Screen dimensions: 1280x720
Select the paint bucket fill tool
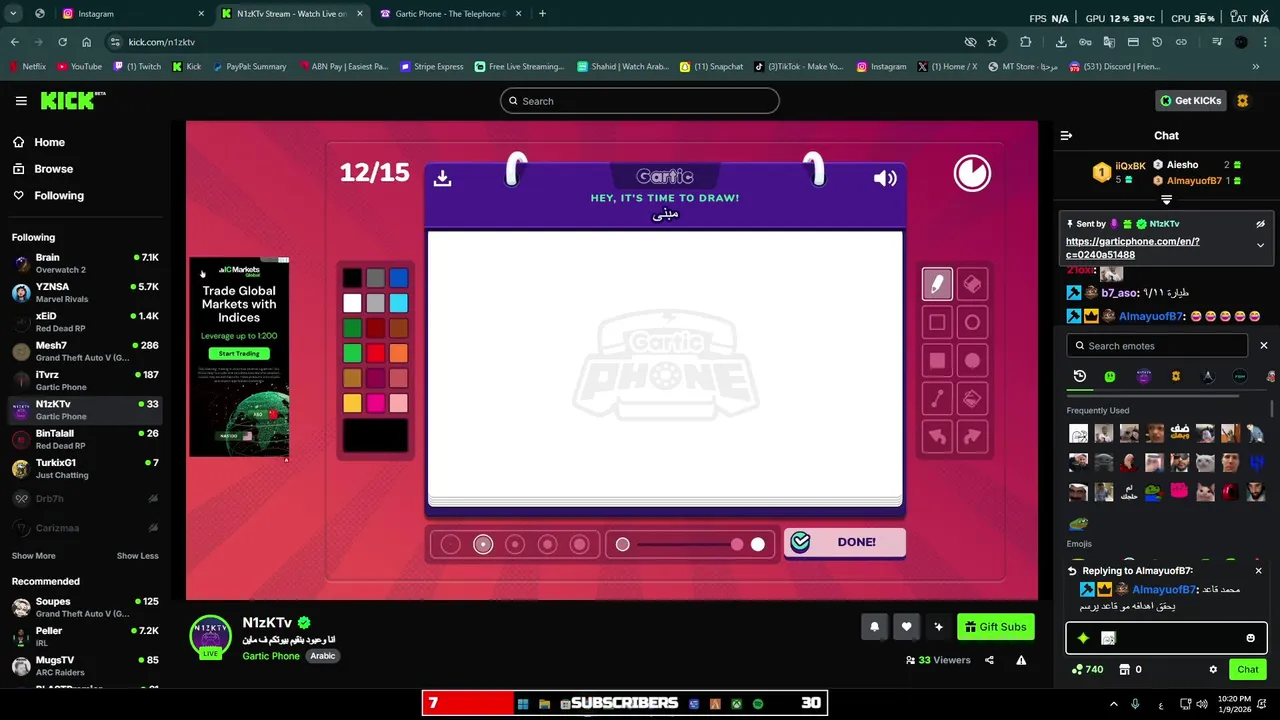click(972, 398)
